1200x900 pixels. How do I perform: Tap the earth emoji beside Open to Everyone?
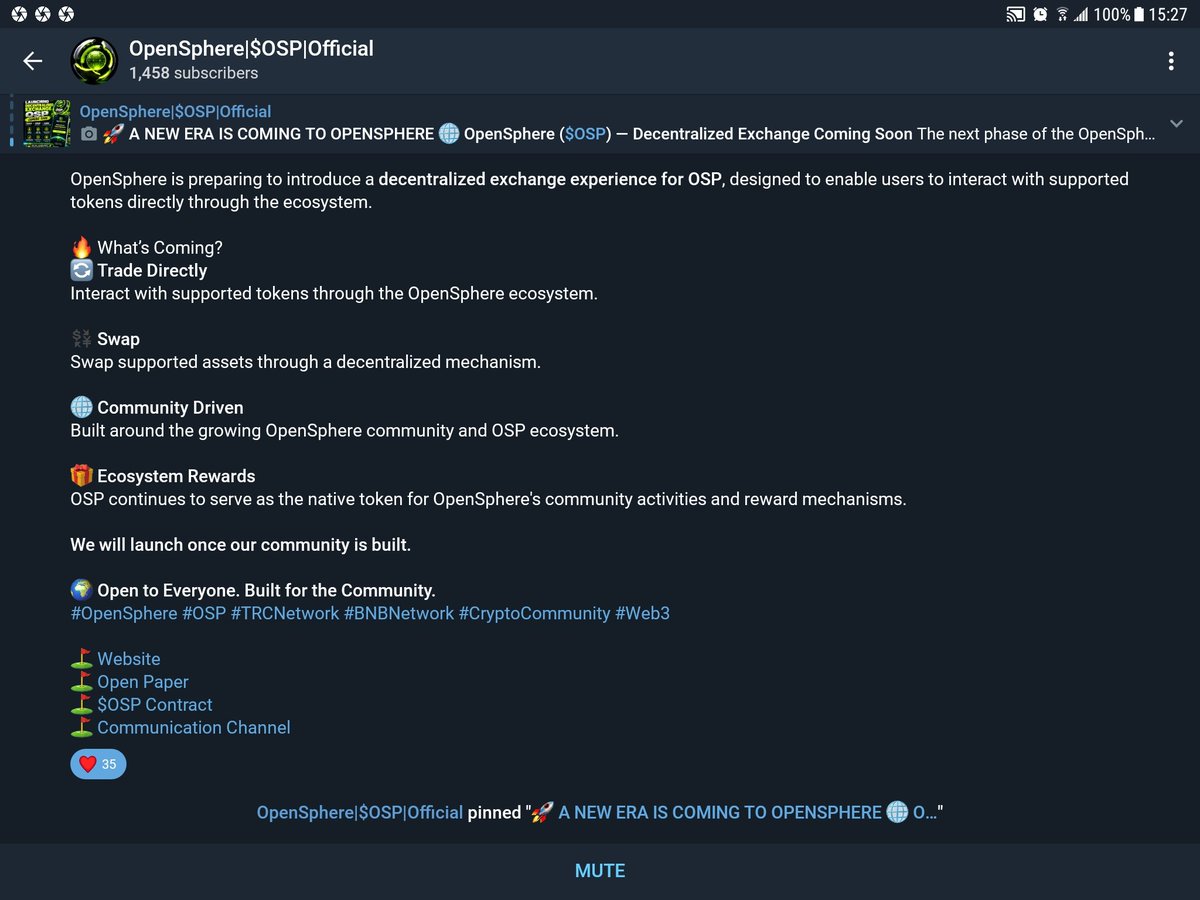tap(82, 590)
